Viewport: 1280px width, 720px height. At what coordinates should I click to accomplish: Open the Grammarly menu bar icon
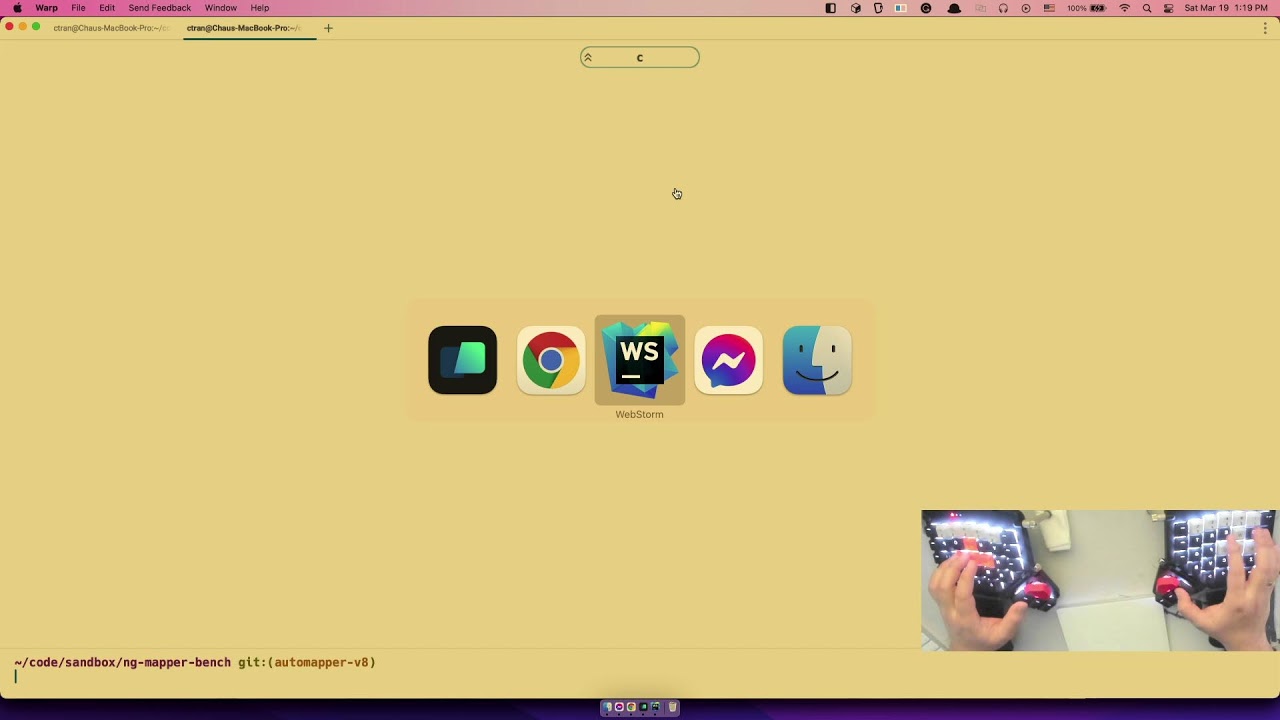(926, 8)
